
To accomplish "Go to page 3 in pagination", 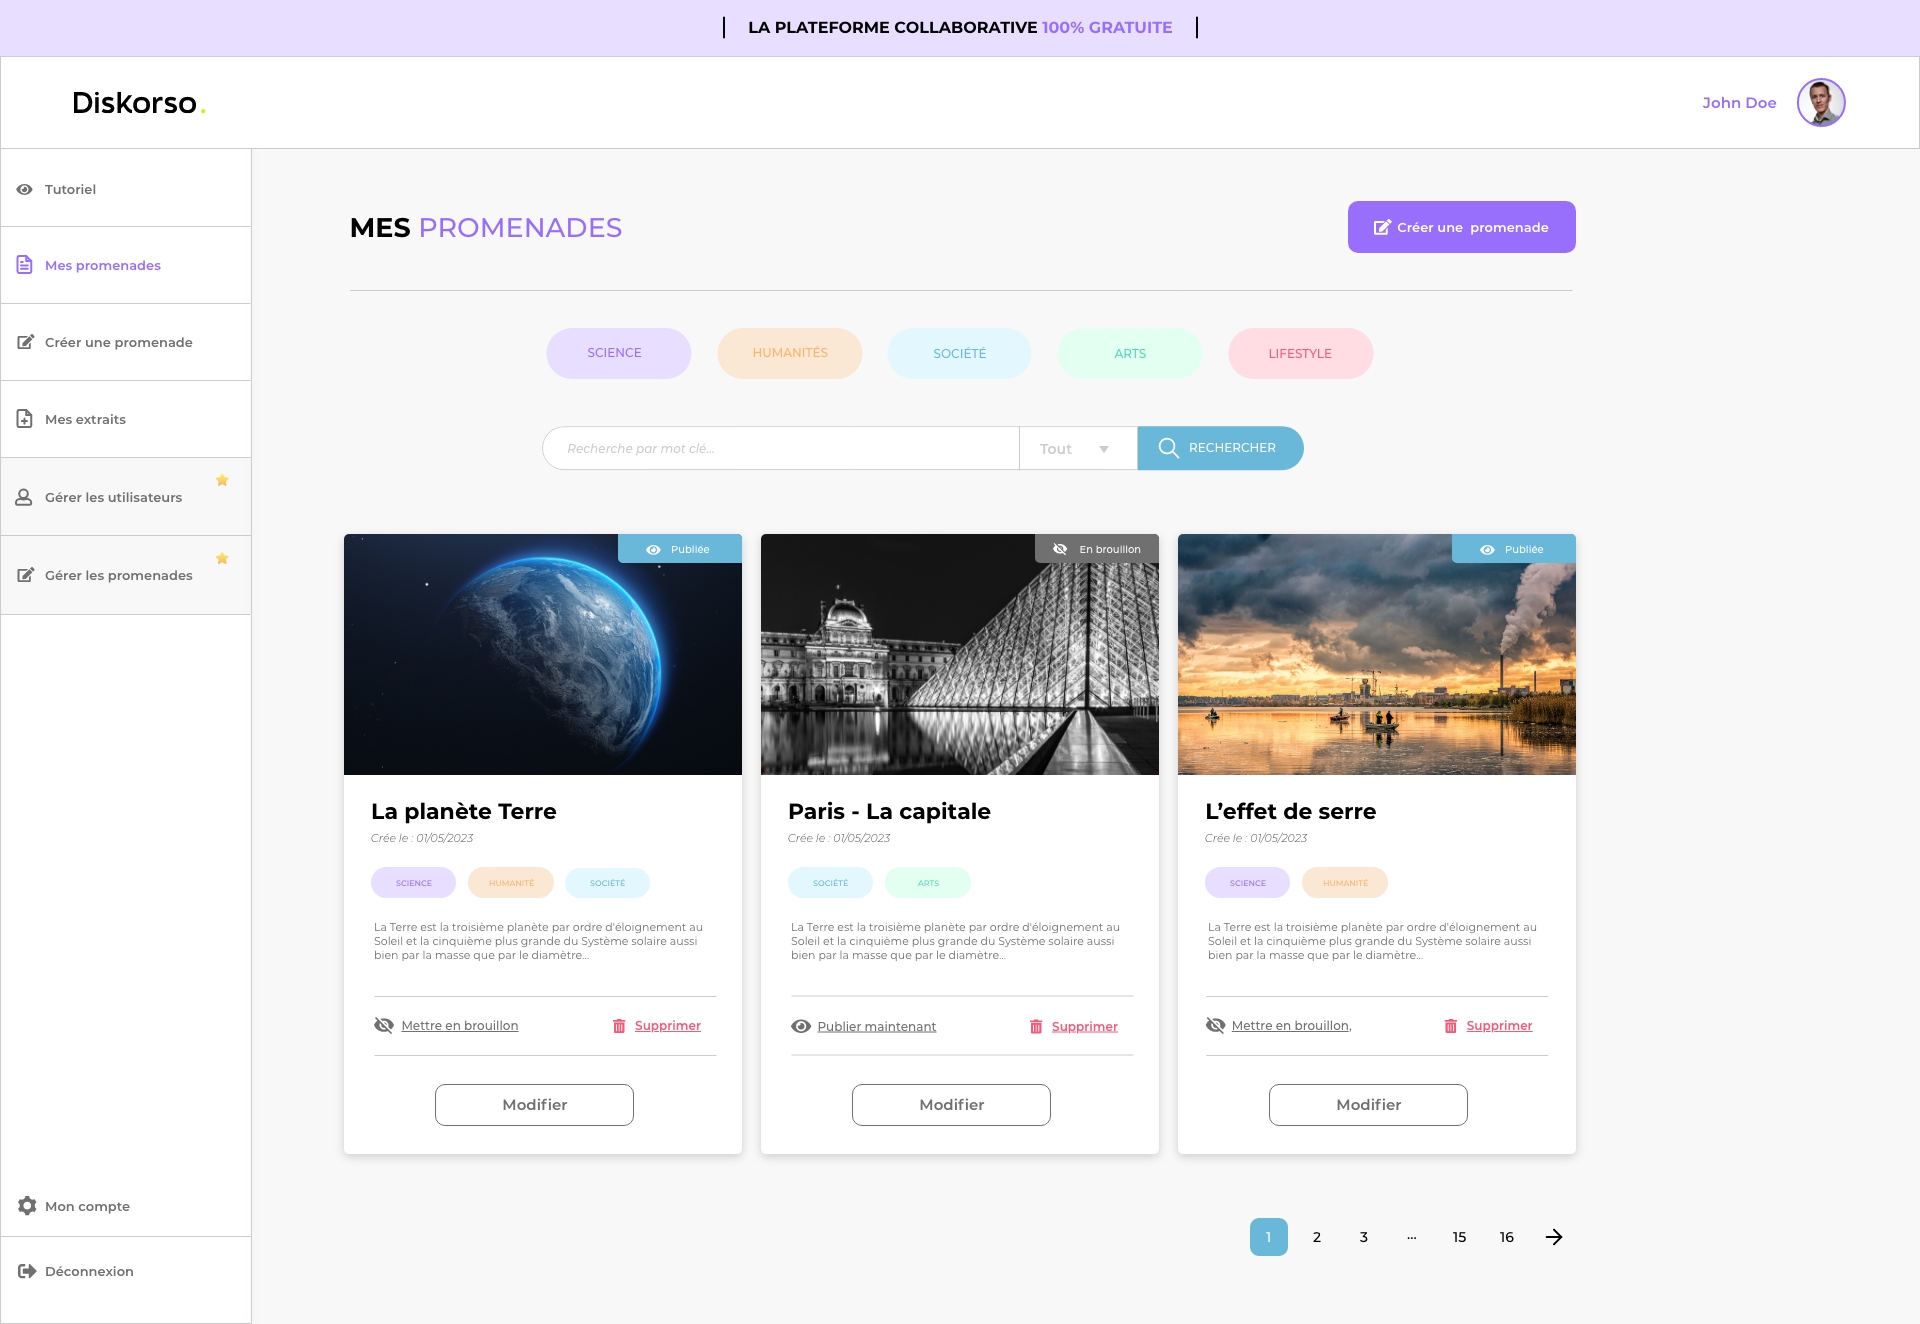I will (x=1364, y=1237).
